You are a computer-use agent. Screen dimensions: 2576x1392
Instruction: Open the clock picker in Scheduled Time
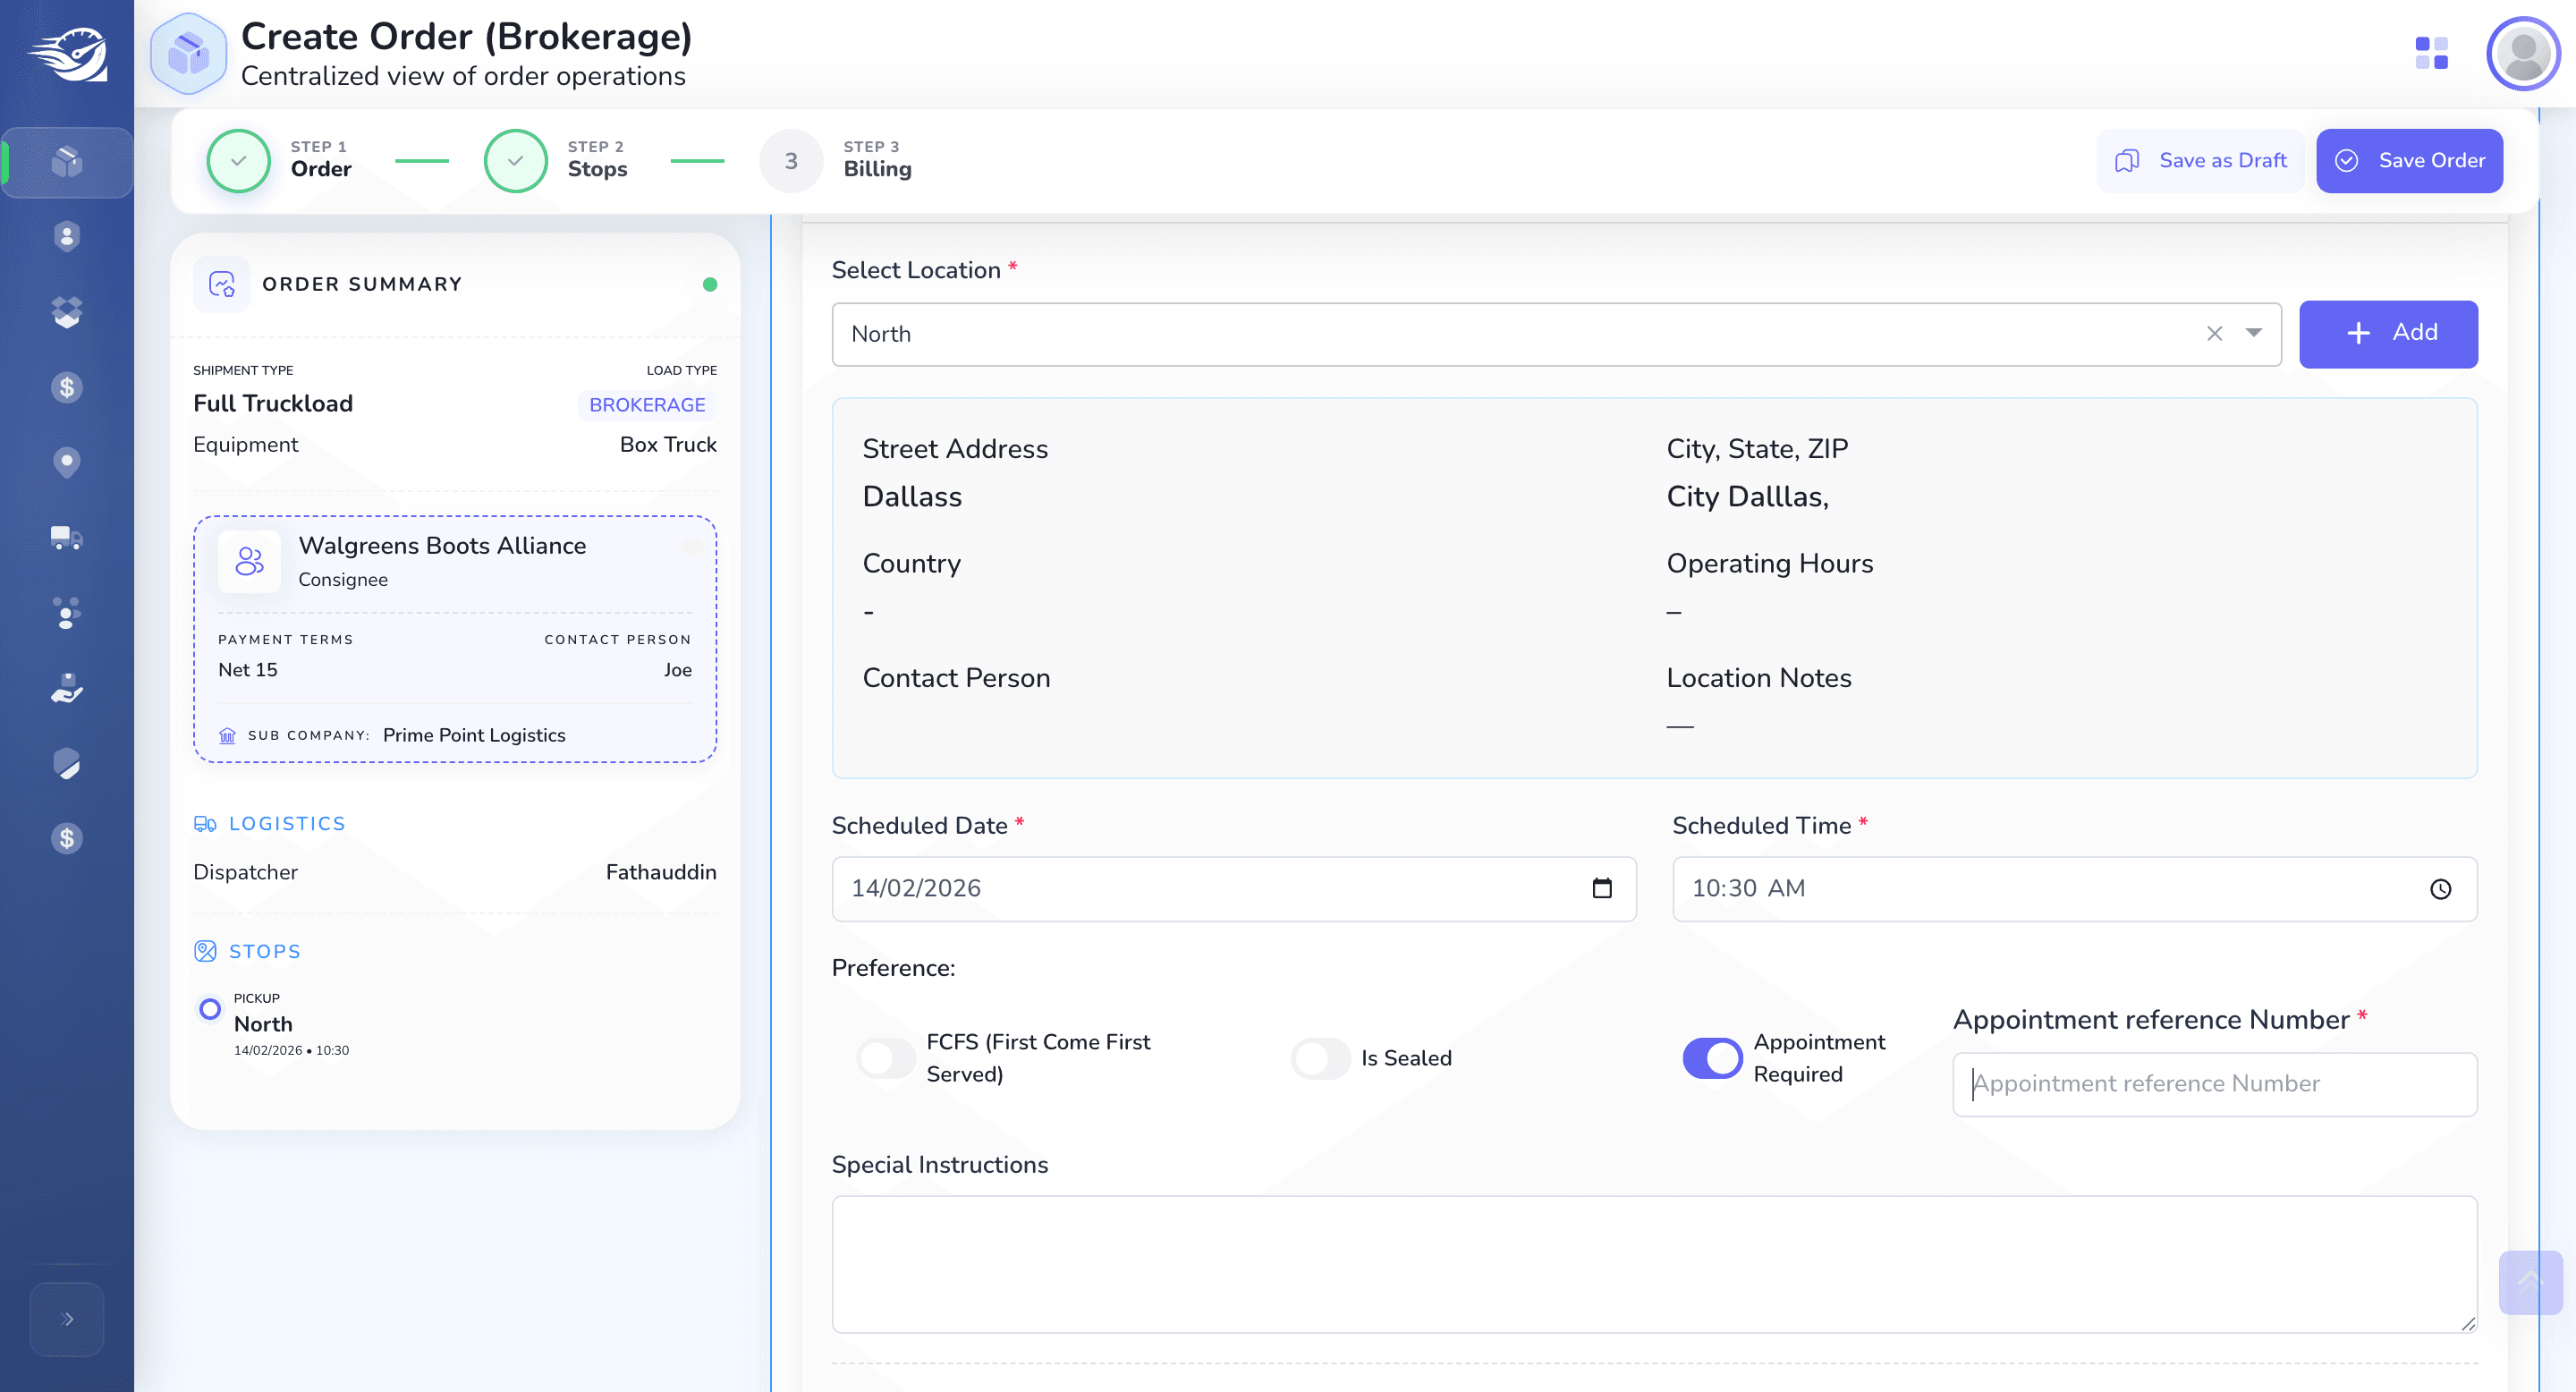click(2441, 889)
